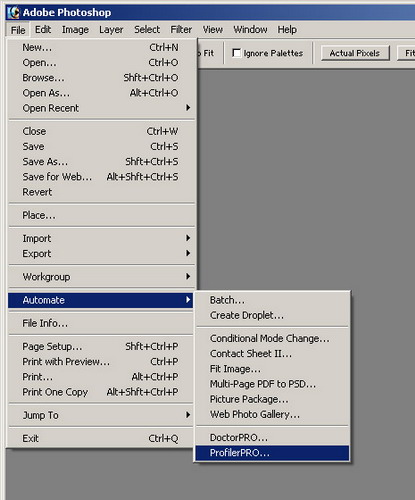Open the Workgroup submenu

101,277
